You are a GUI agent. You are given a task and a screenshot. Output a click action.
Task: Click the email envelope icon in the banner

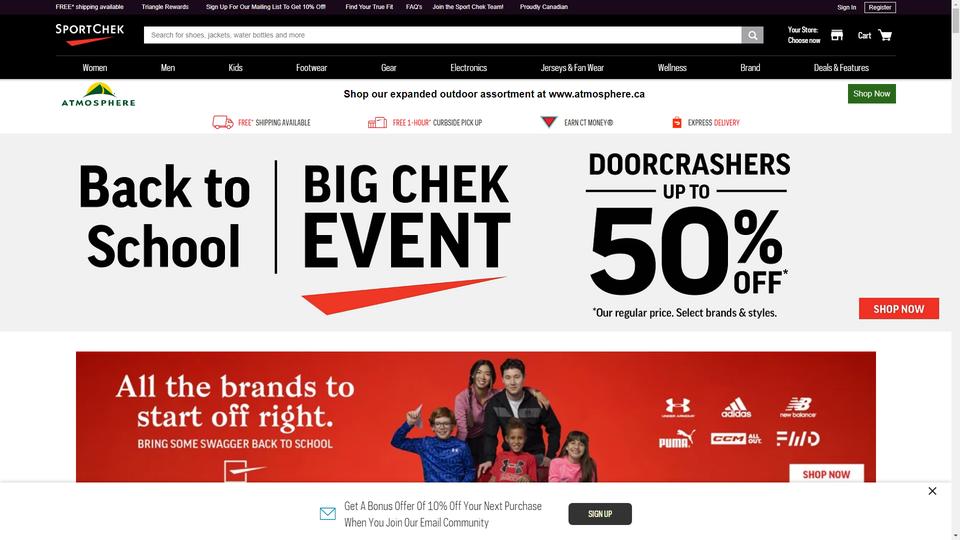(328, 514)
